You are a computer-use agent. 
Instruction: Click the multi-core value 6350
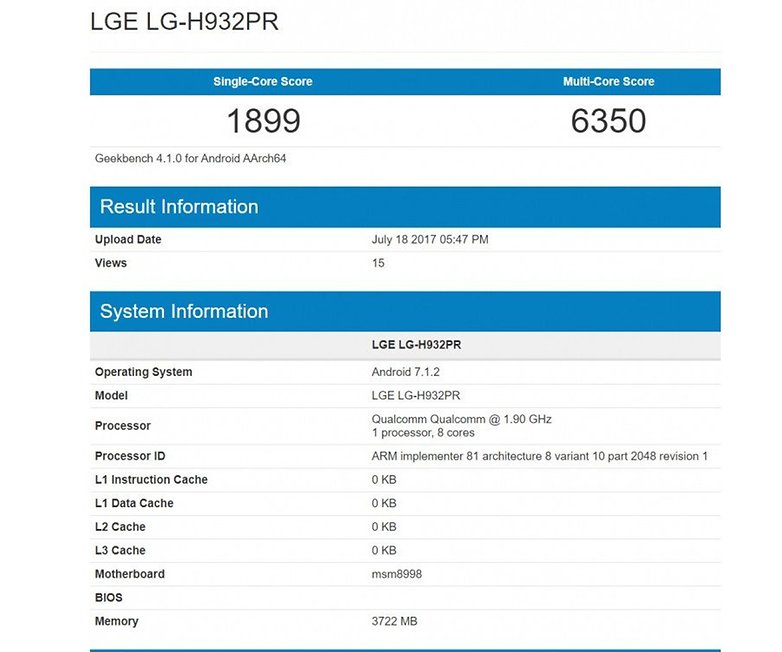[x=608, y=121]
